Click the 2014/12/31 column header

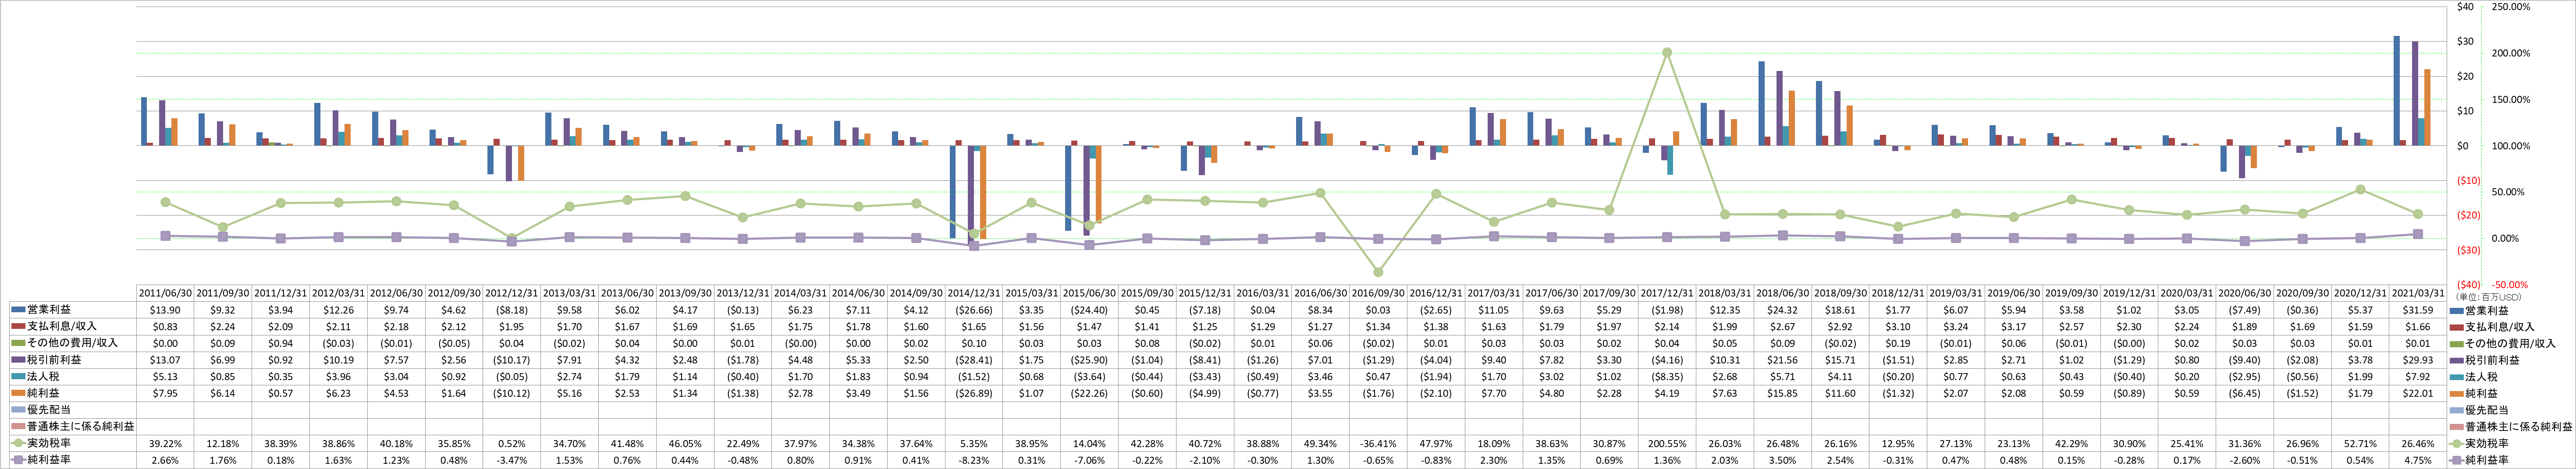point(974,294)
